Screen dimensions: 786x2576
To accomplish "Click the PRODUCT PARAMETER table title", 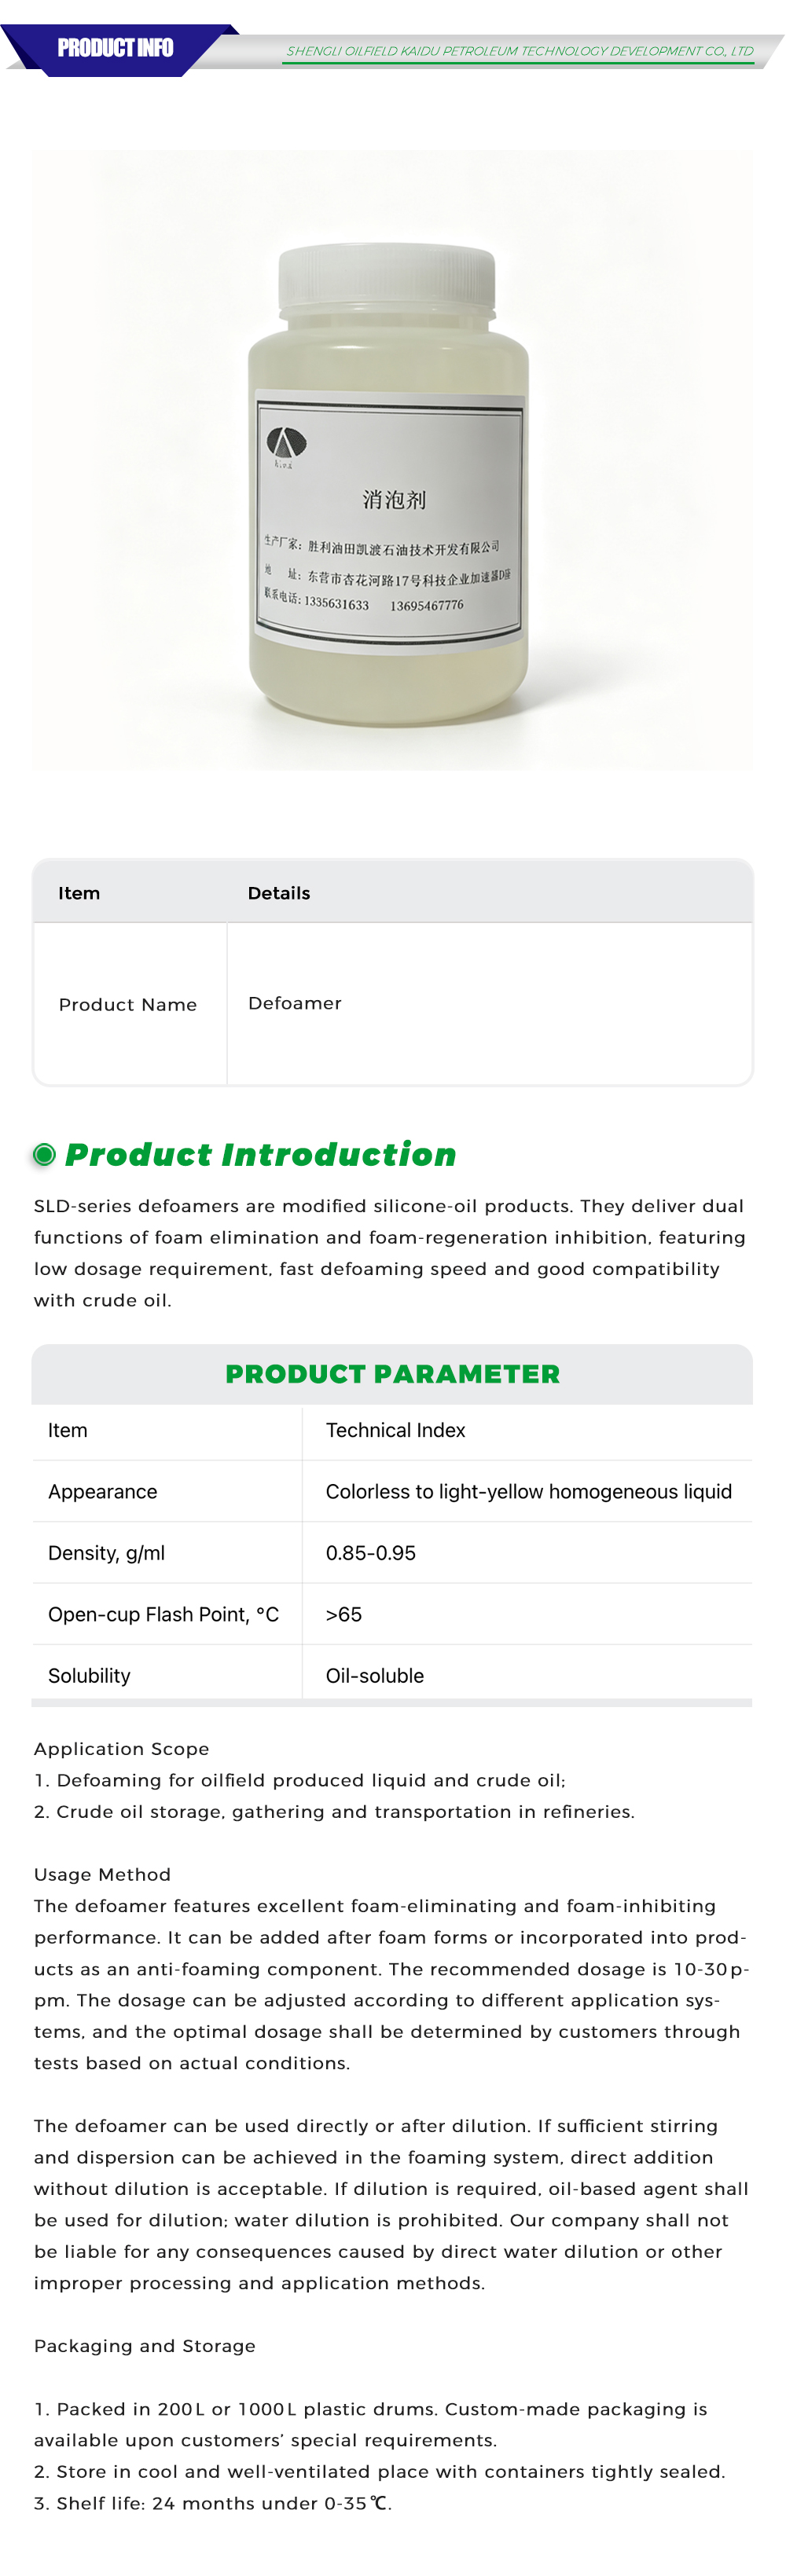I will [392, 1374].
